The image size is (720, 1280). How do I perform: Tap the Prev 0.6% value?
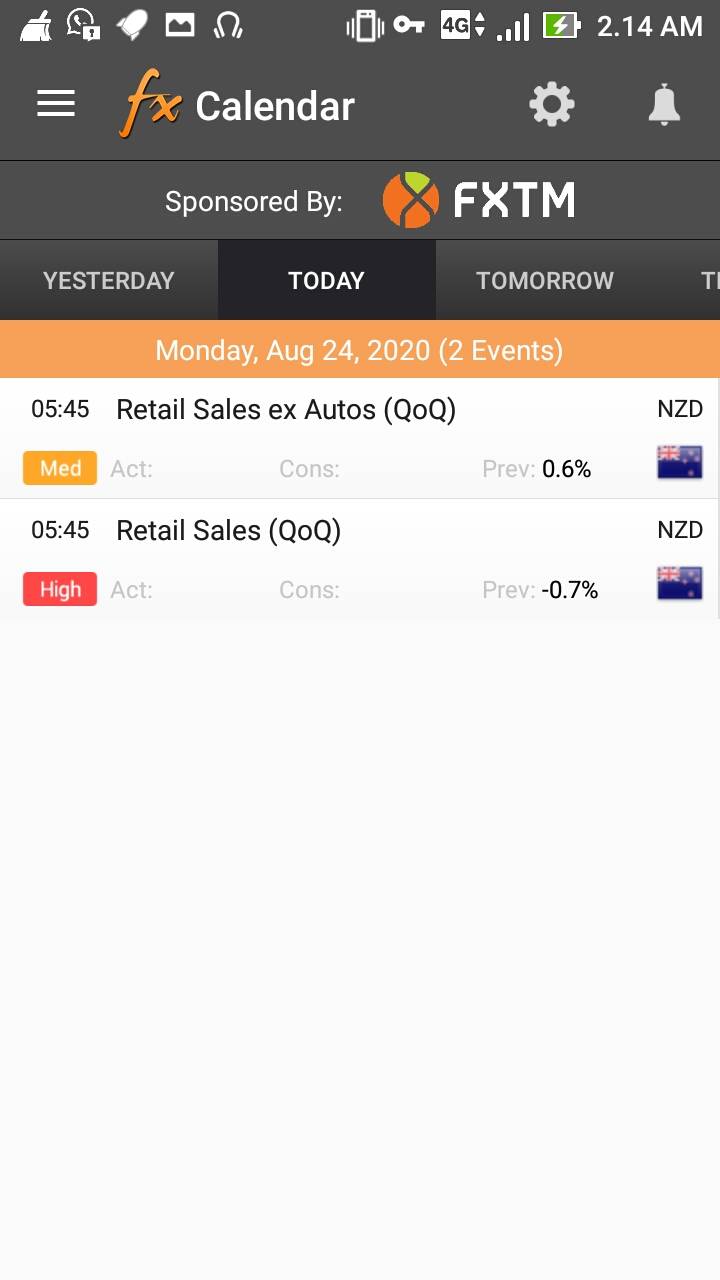(x=566, y=469)
